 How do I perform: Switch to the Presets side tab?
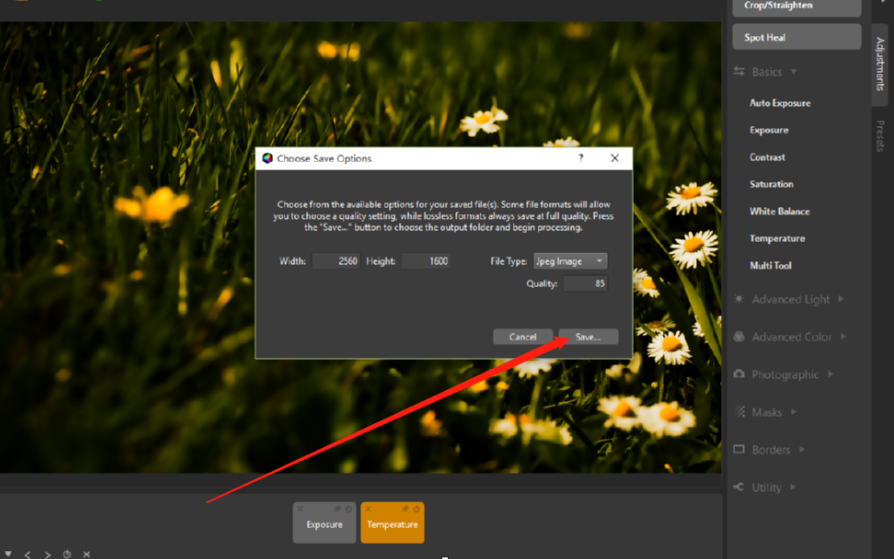880,136
